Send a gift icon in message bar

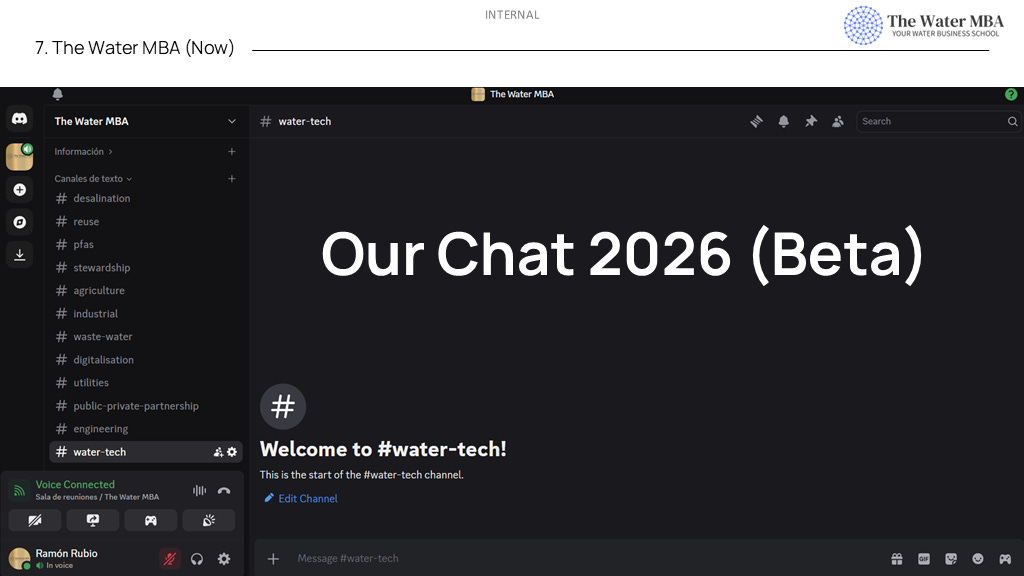(897, 558)
